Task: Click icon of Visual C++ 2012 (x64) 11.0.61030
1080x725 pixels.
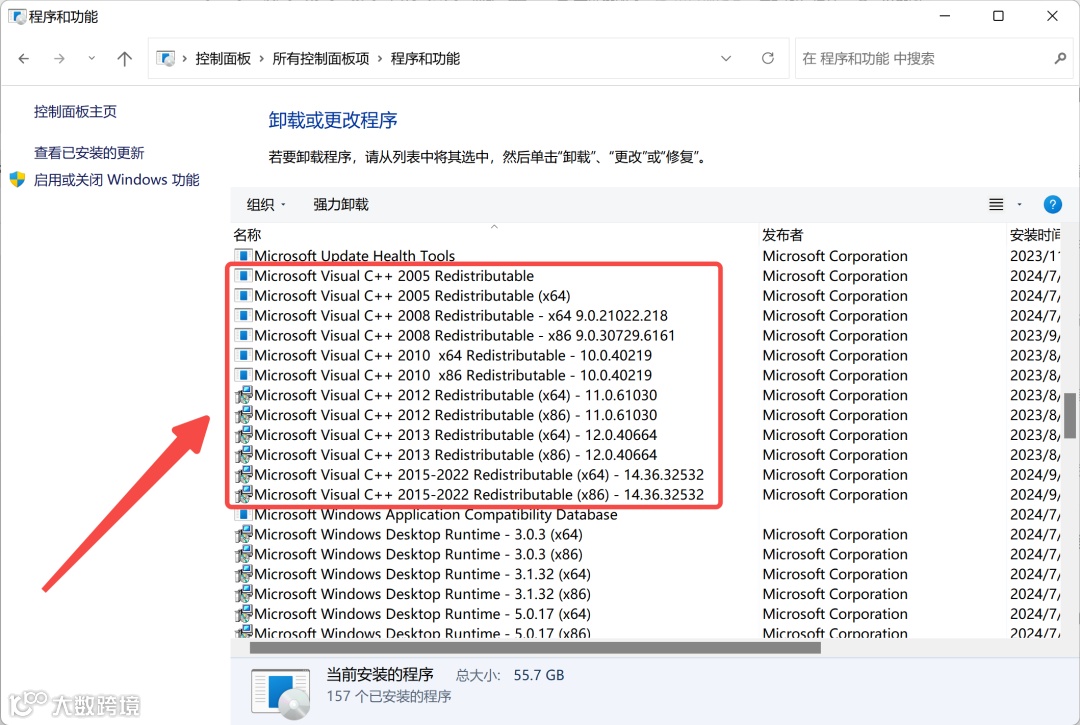Action: click(x=243, y=395)
